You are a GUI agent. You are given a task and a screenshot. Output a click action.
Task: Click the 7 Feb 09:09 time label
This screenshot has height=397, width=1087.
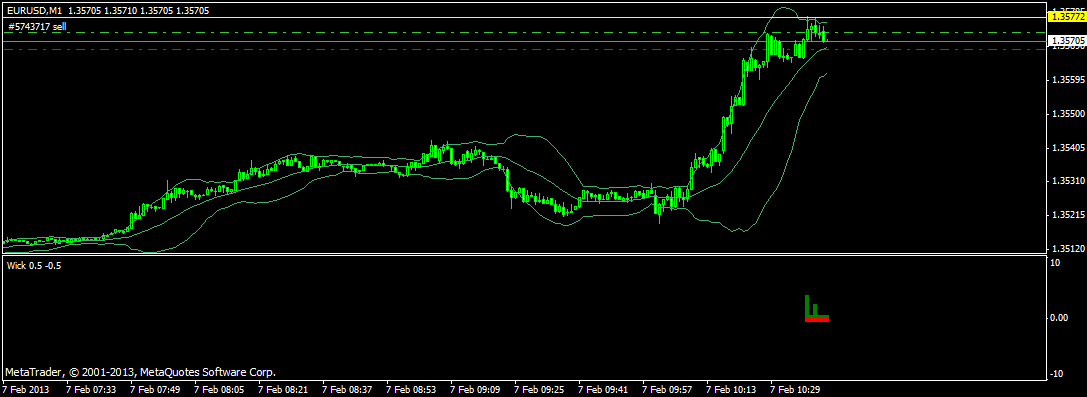(x=475, y=390)
